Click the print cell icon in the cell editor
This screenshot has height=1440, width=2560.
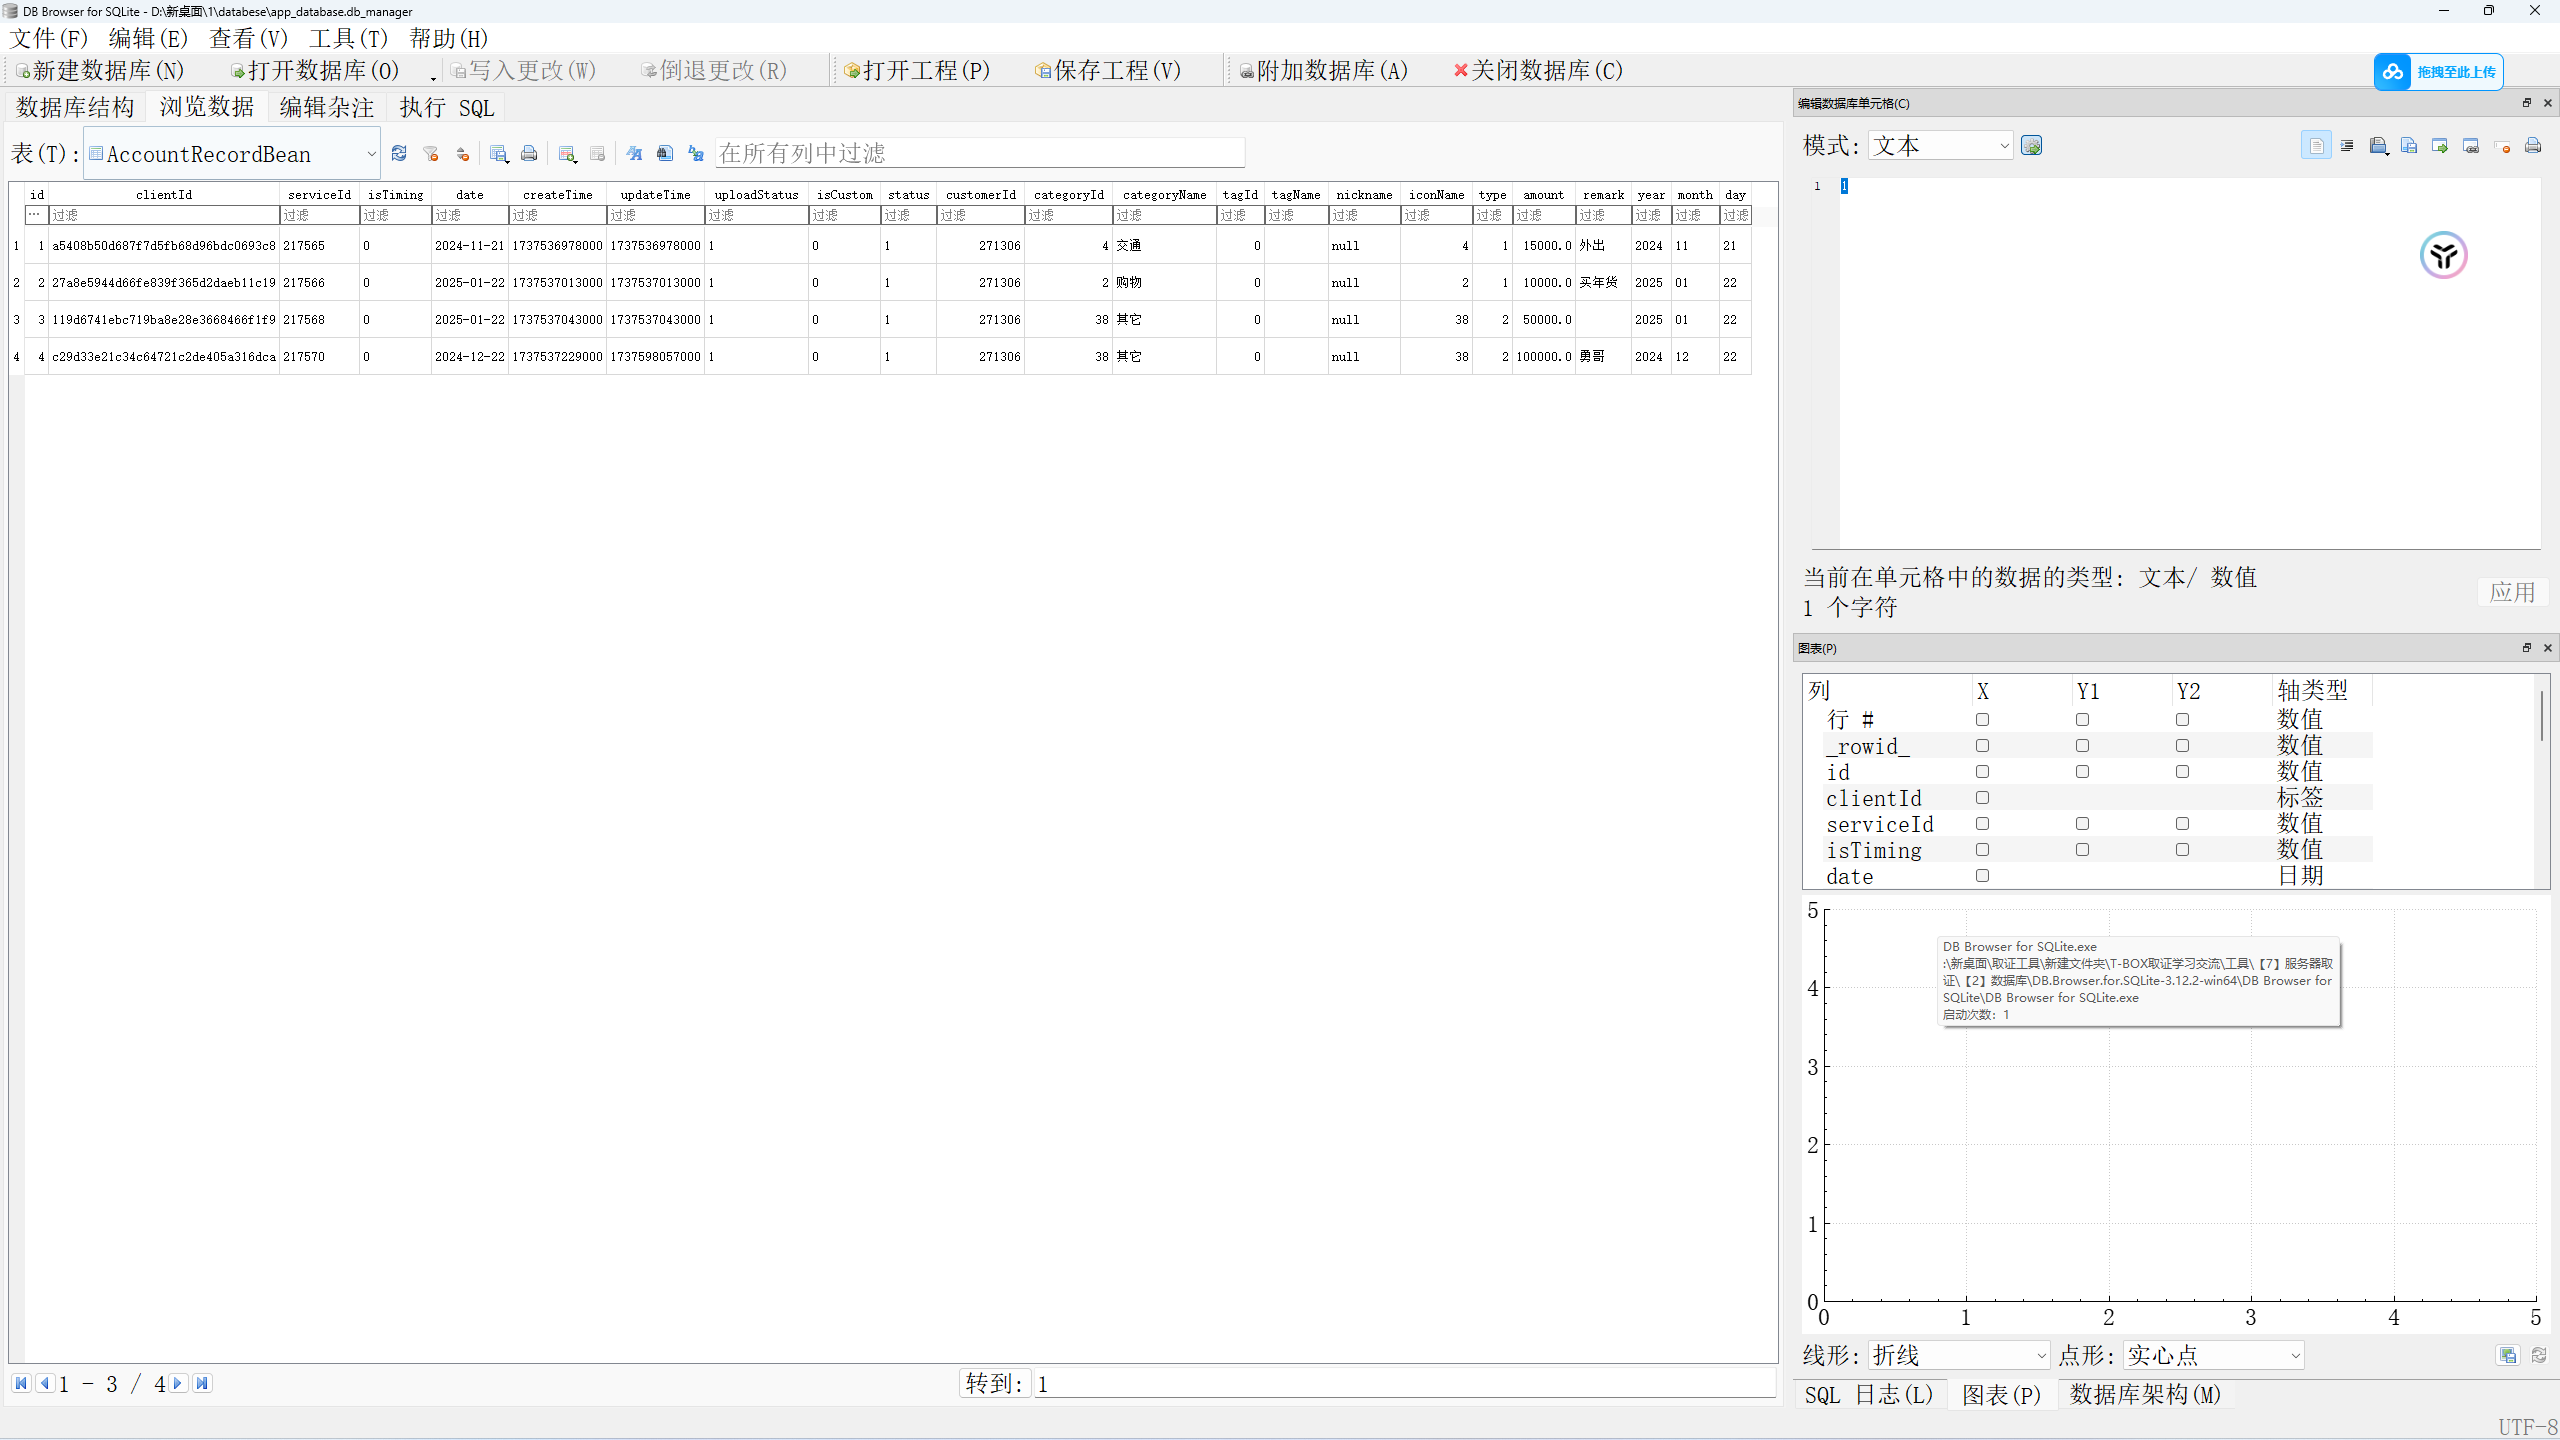coord(2533,146)
